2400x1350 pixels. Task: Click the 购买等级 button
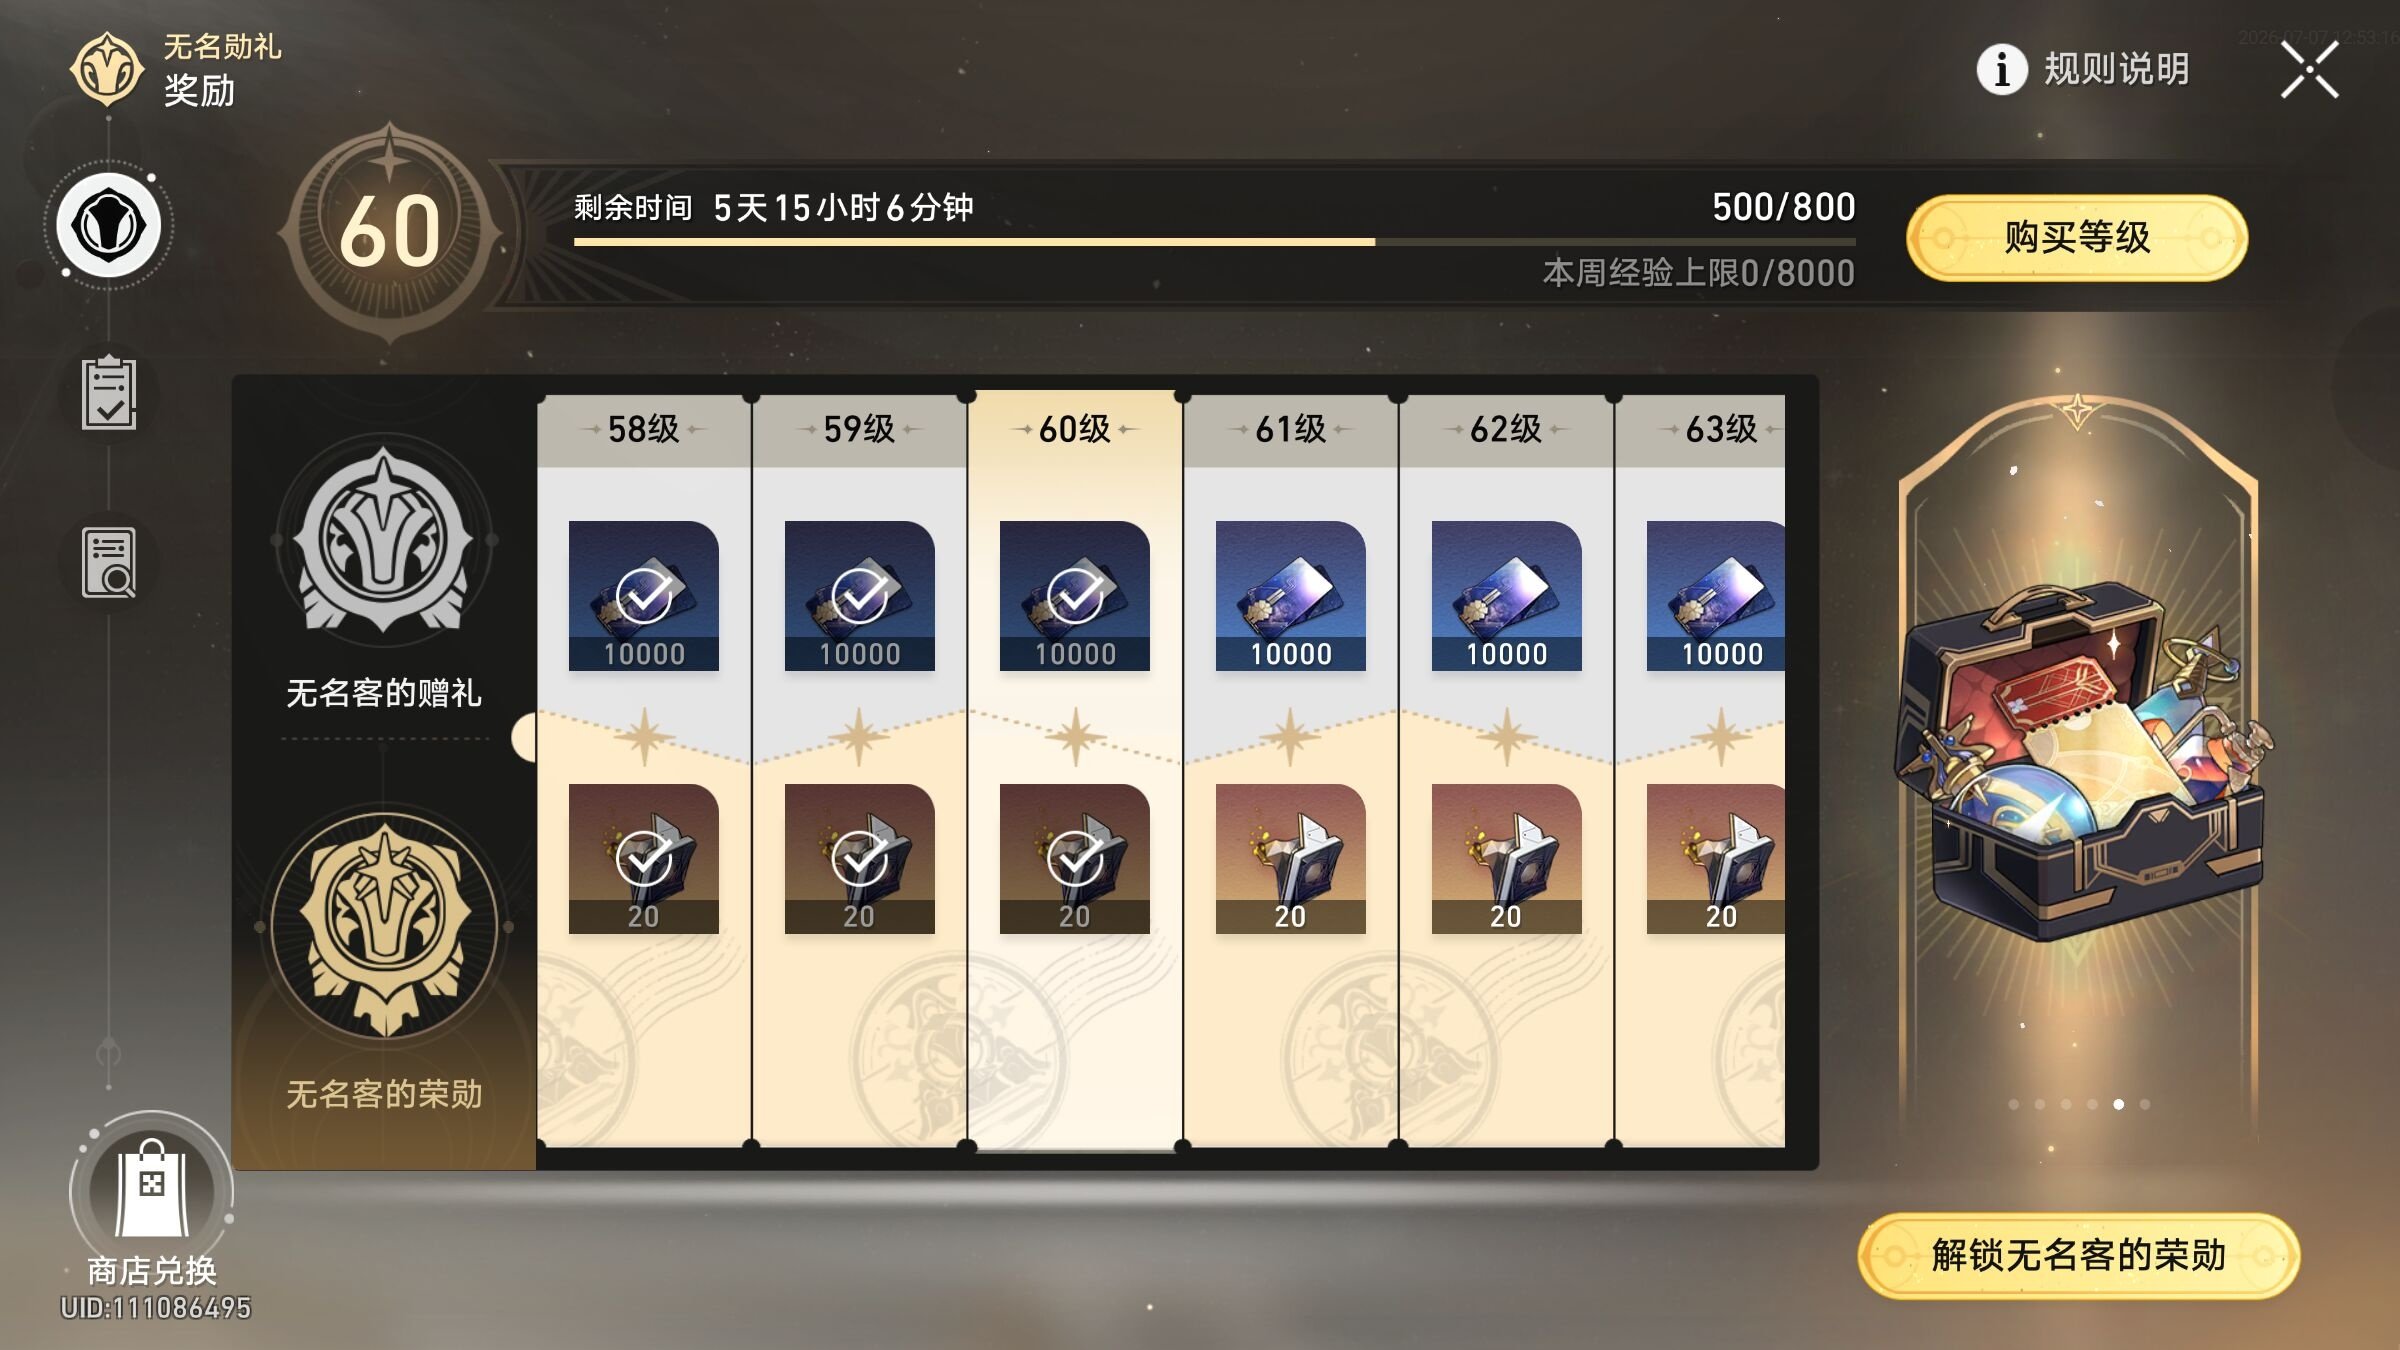coord(2077,238)
